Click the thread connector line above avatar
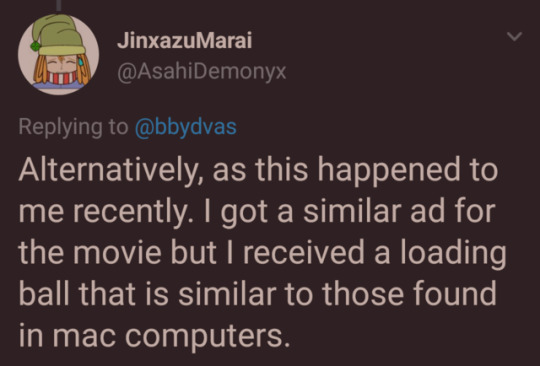 click(x=59, y=5)
